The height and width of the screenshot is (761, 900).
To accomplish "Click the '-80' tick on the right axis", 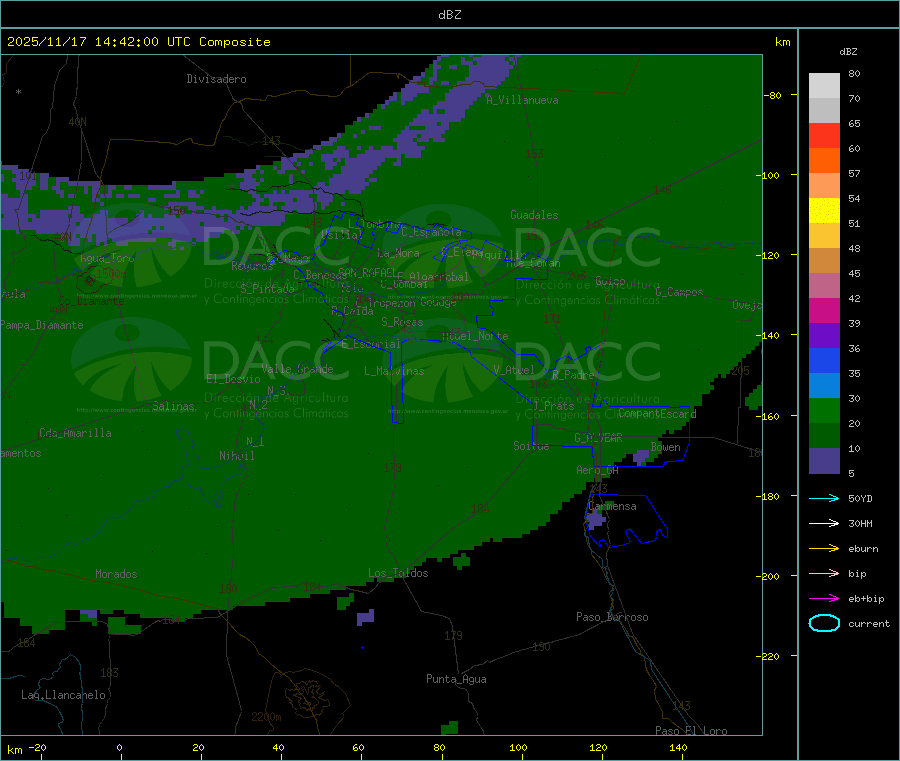I will click(x=772, y=95).
